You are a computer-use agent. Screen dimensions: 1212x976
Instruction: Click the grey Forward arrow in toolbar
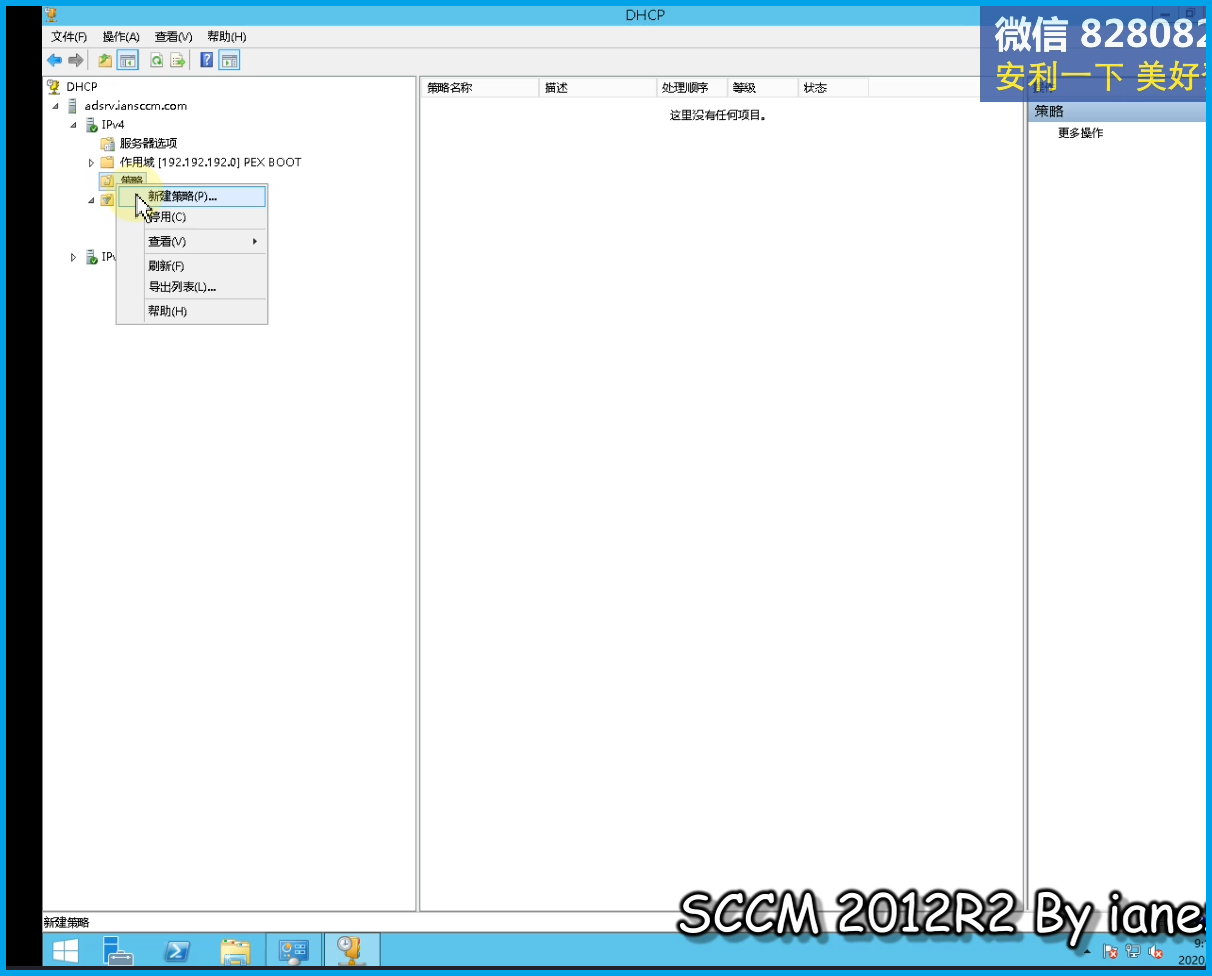[x=75, y=61]
